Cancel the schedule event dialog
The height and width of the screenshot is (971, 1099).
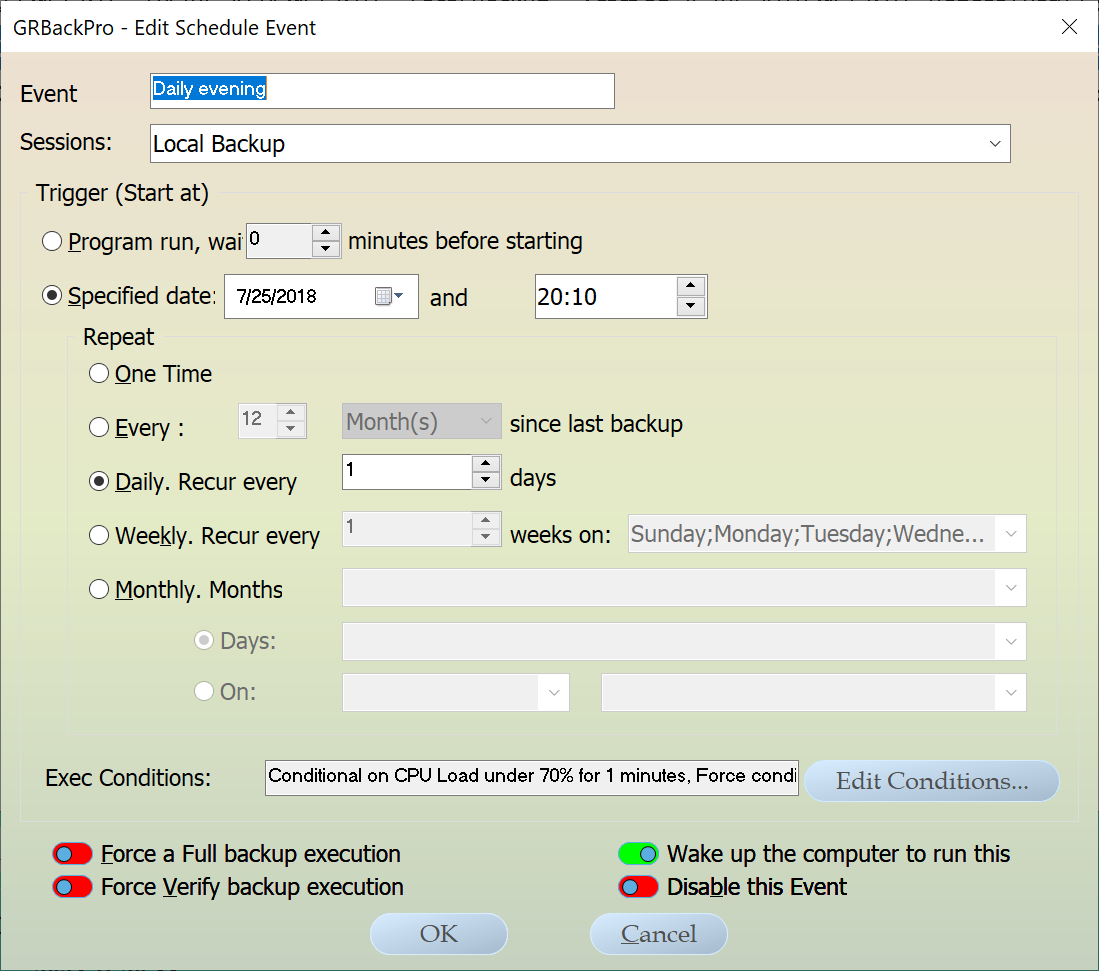coord(658,934)
